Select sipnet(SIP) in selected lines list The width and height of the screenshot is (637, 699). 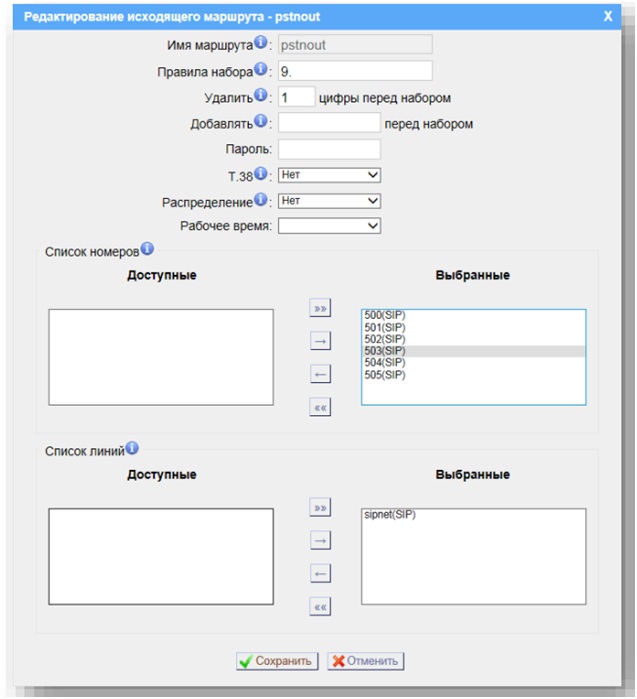[392, 516]
